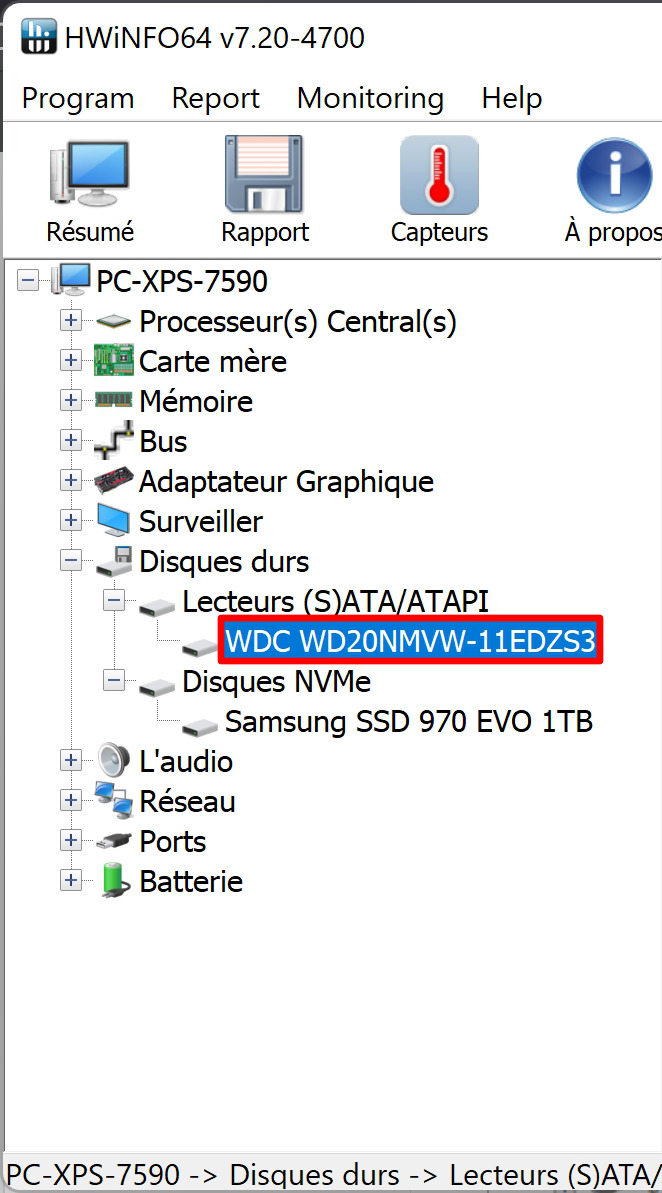
Task: Collapse the Disques durs node
Action: tap(71, 561)
